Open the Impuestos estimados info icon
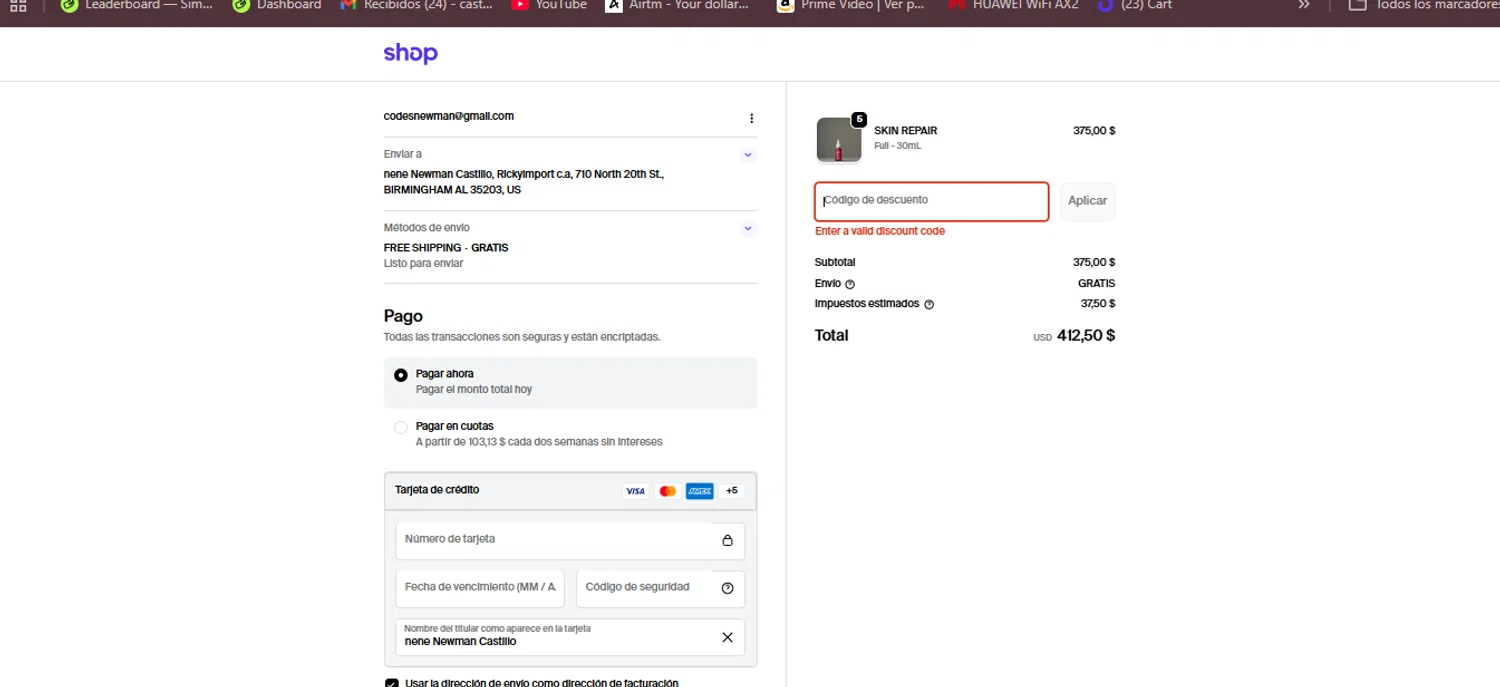1500x687 pixels. point(929,304)
